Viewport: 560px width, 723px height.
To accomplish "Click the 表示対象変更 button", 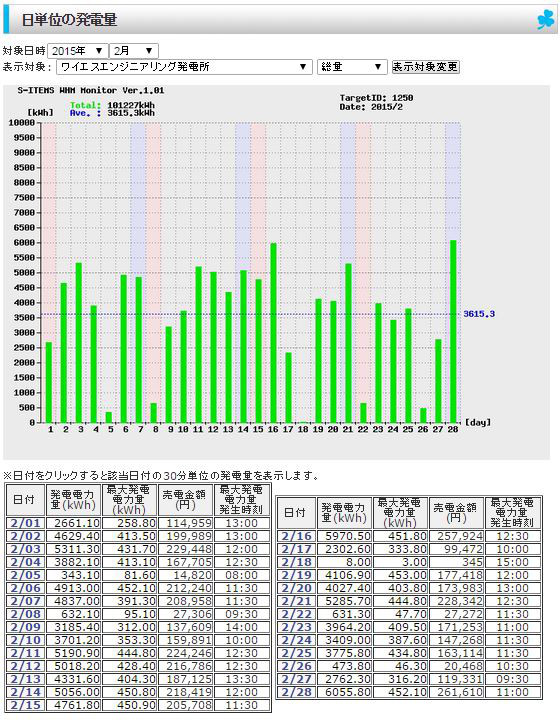I will [x=425, y=67].
